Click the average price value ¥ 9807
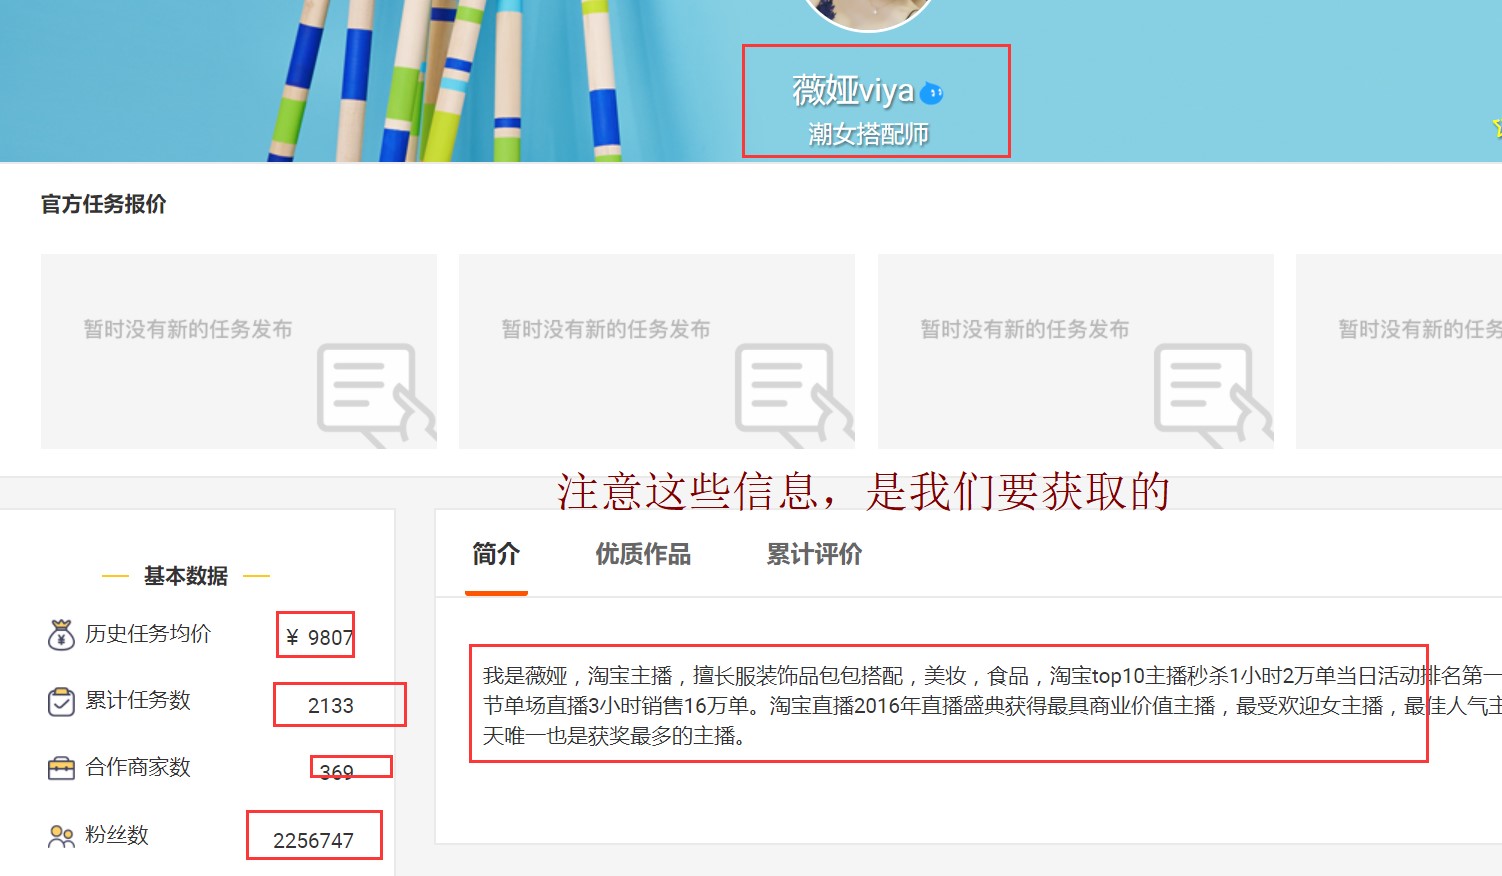 click(320, 637)
